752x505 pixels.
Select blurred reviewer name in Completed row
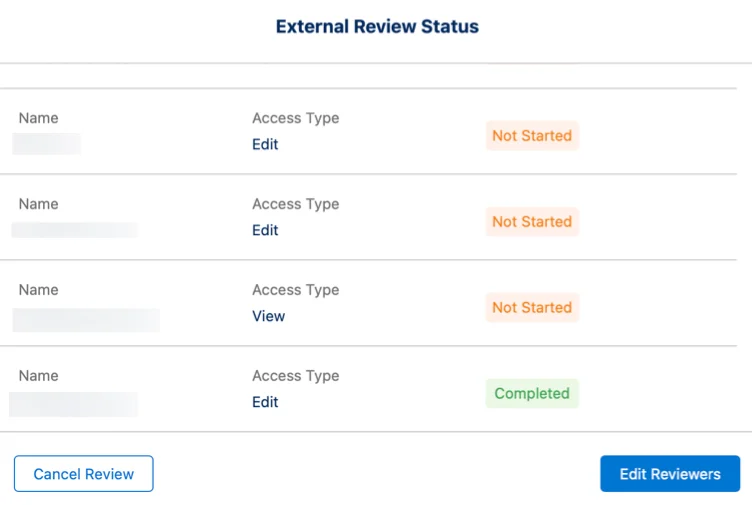[x=74, y=404]
